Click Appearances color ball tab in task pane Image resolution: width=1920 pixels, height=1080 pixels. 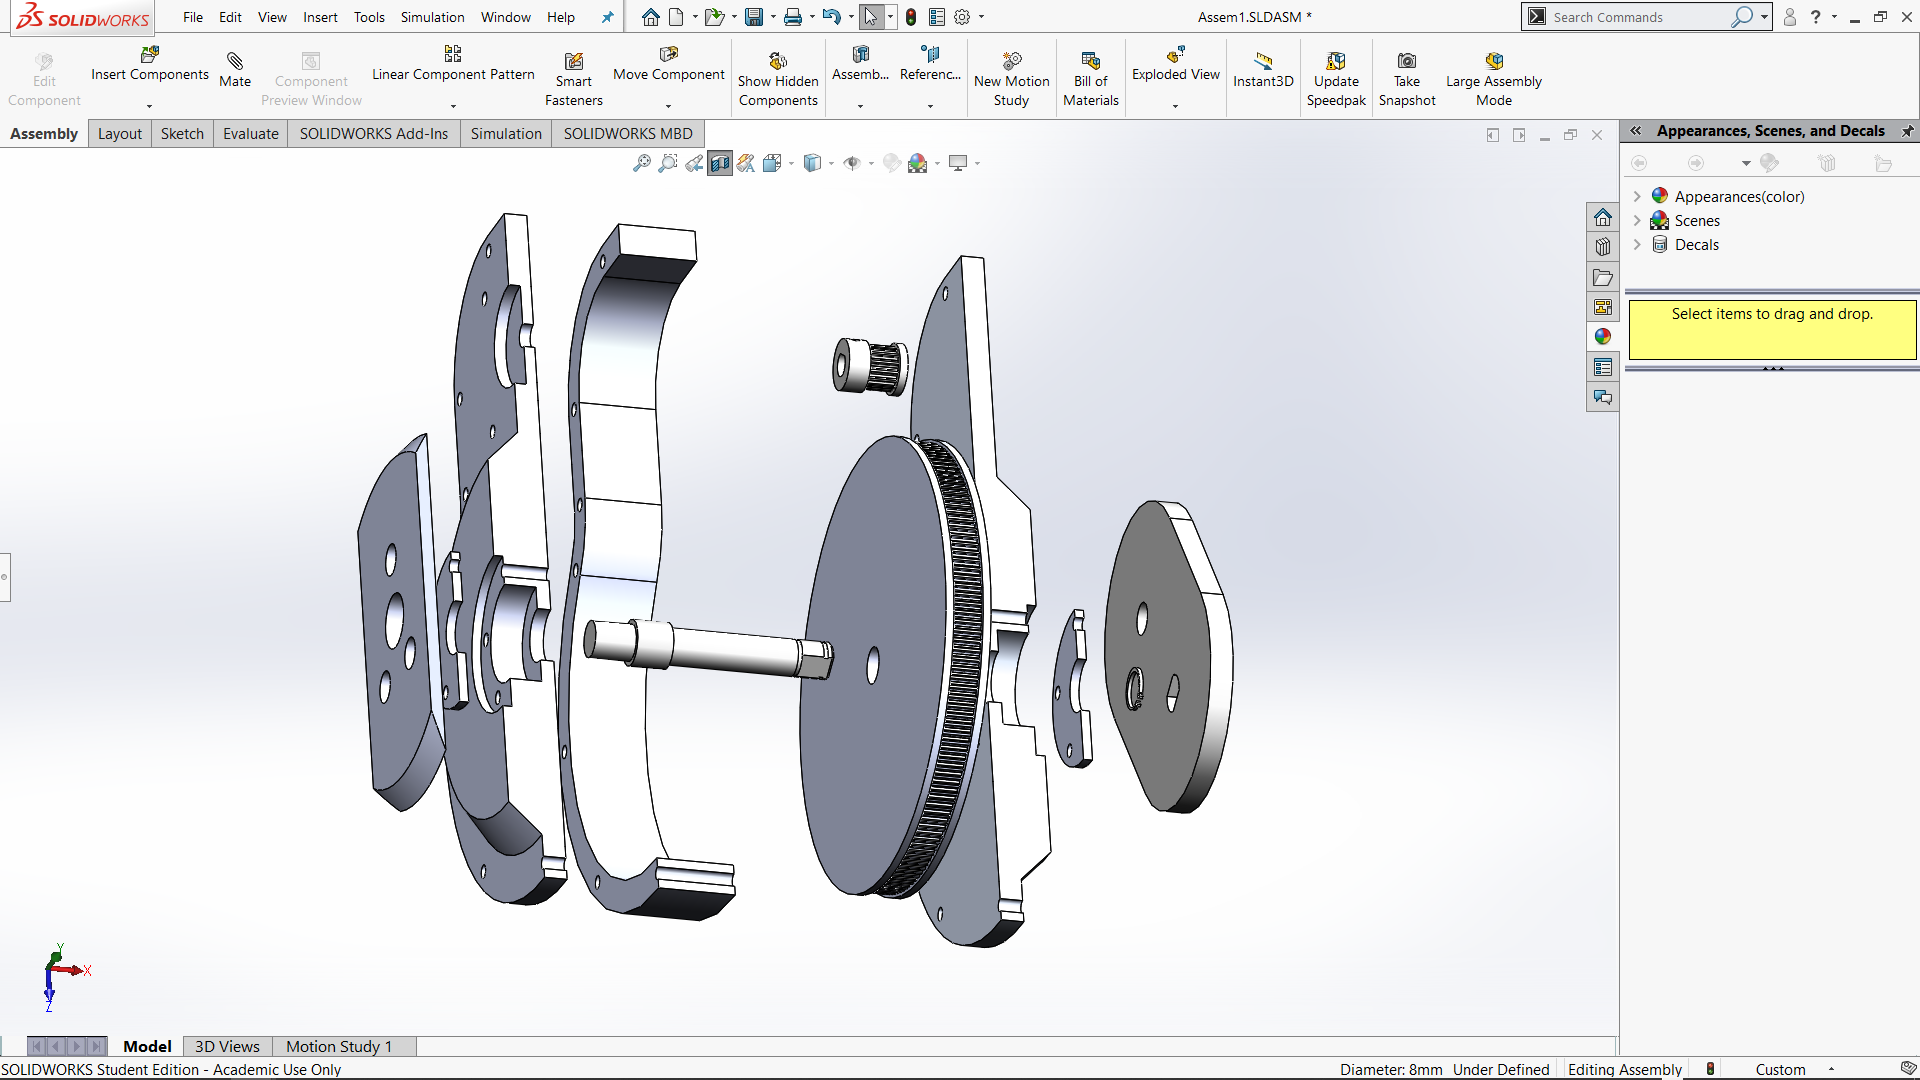click(x=1603, y=337)
